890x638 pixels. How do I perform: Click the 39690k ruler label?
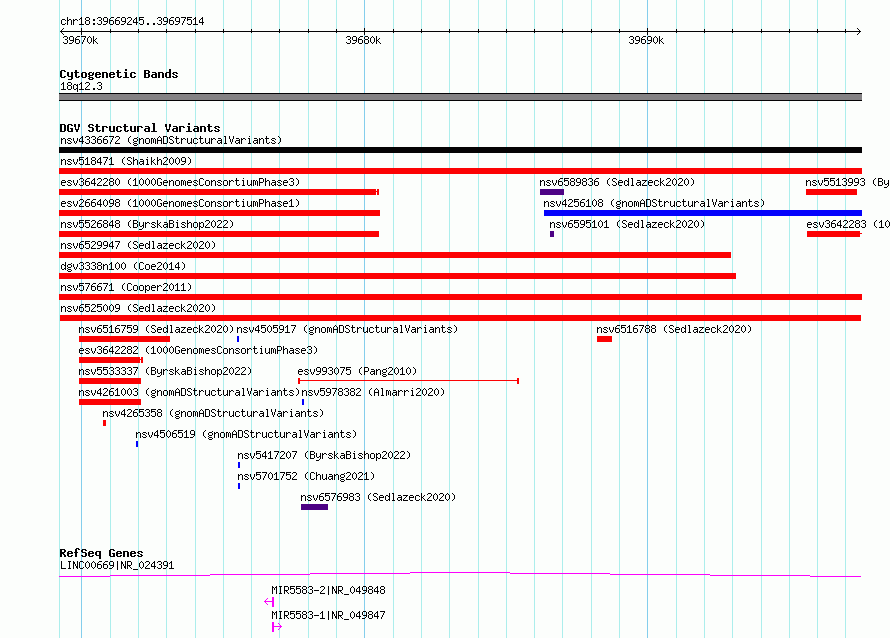[x=646, y=40]
